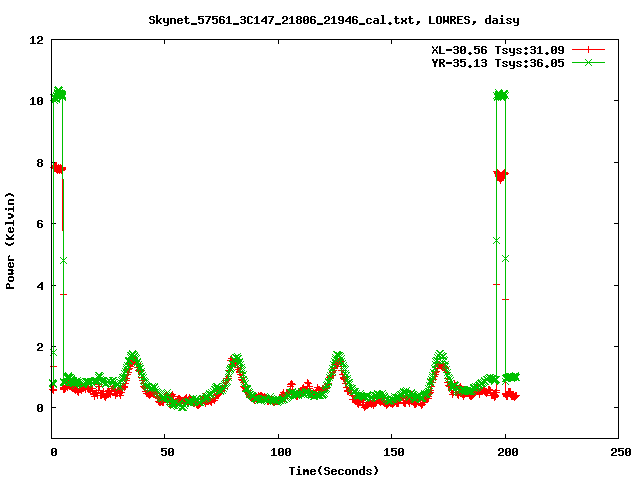Click the legend entry YR-35.13 Tsys:36.05
Screen dimensions: 640x480
498,63
